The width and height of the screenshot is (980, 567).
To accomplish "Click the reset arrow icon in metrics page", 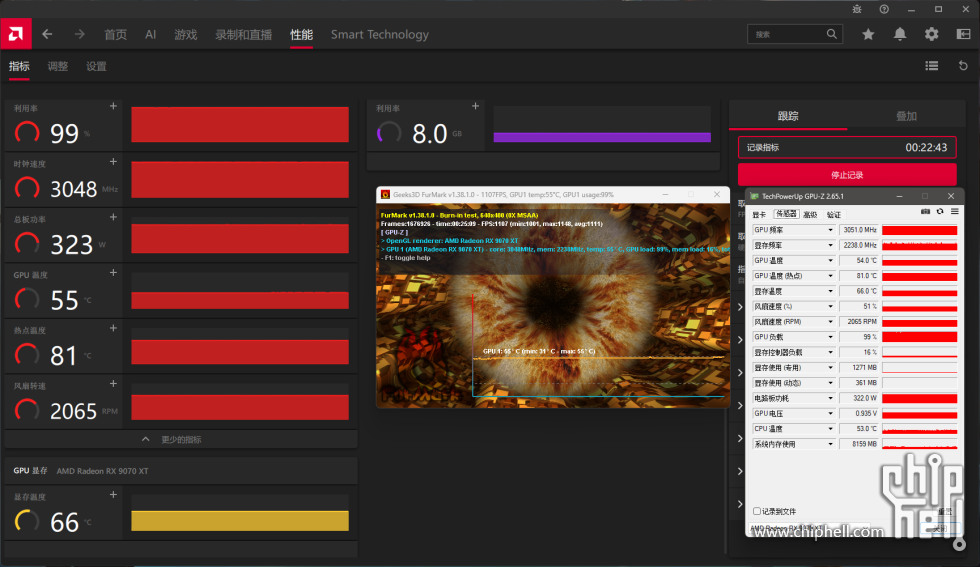I will (963, 66).
